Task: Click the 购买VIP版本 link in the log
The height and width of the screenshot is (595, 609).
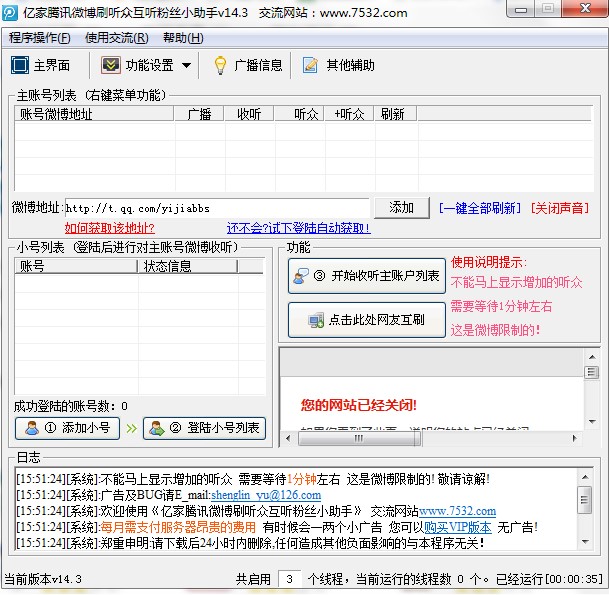Action: click(457, 527)
